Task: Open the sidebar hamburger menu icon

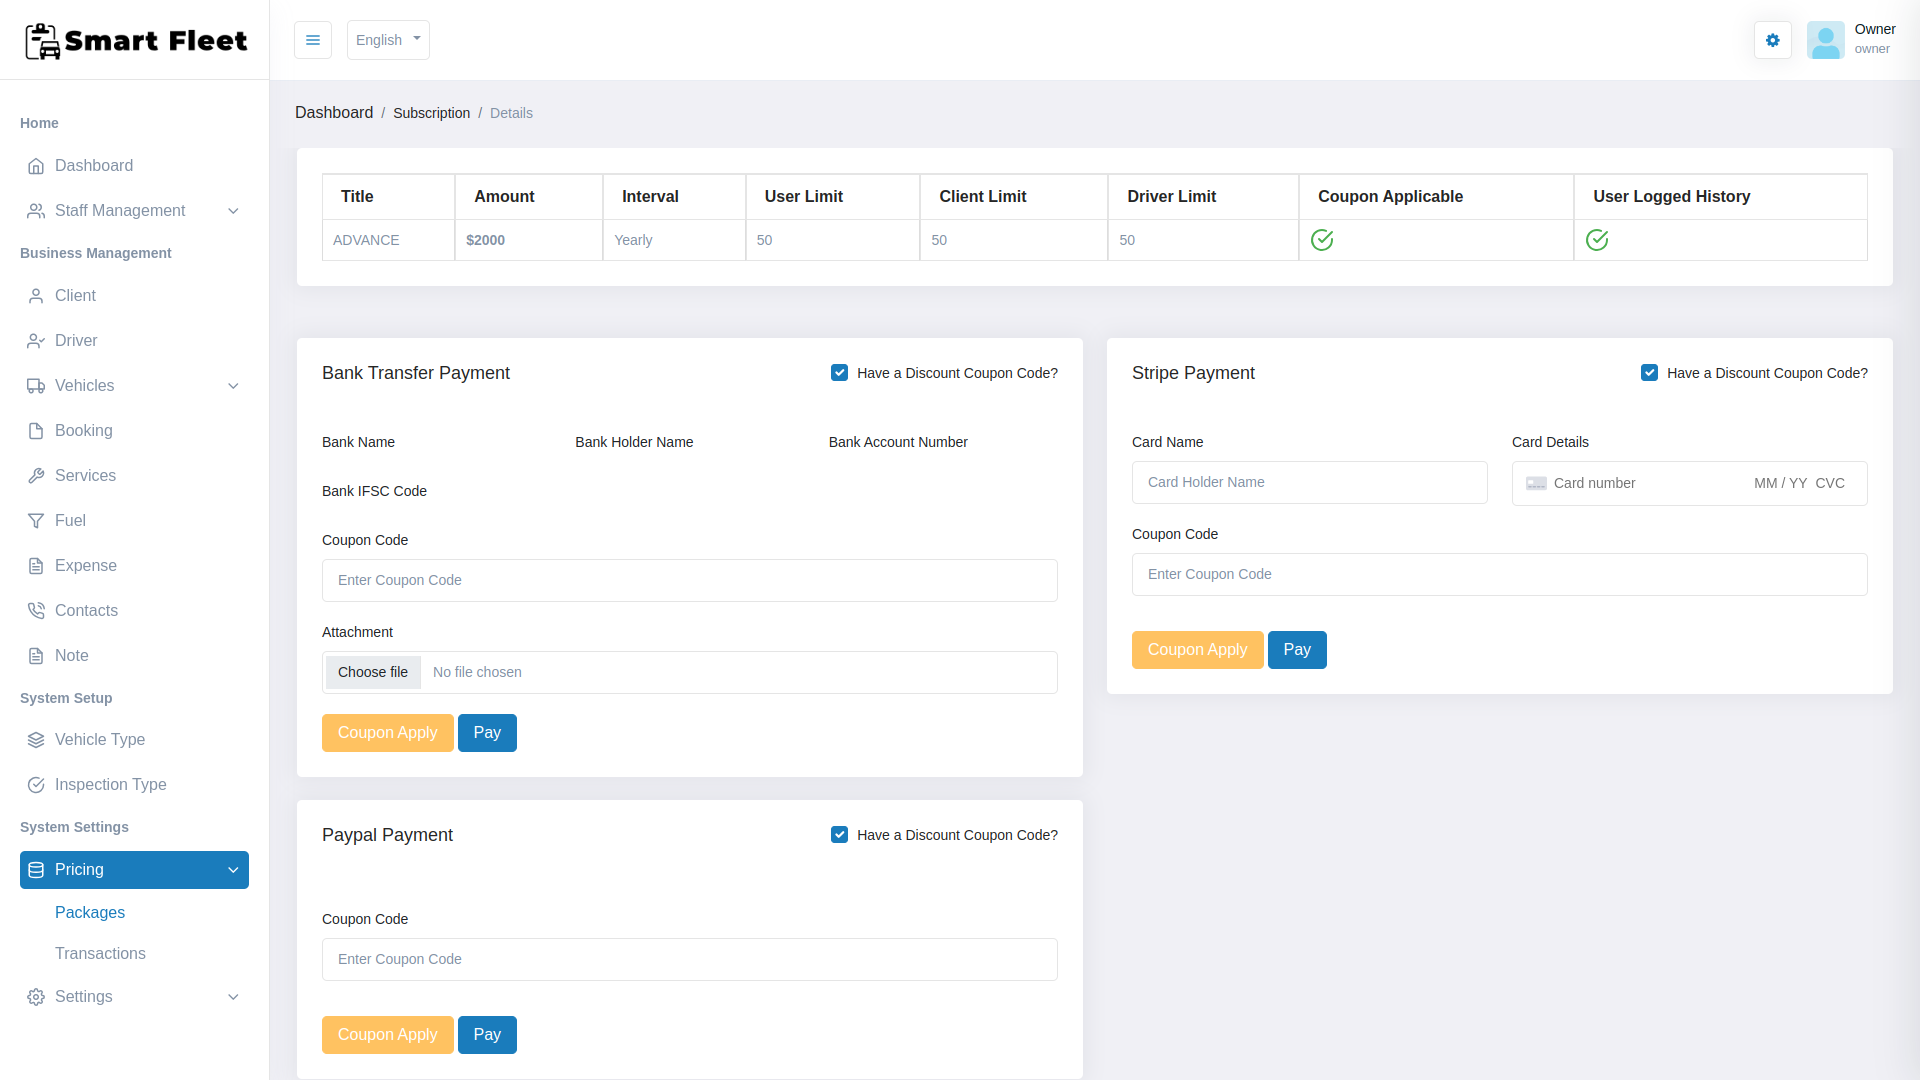Action: pos(312,40)
